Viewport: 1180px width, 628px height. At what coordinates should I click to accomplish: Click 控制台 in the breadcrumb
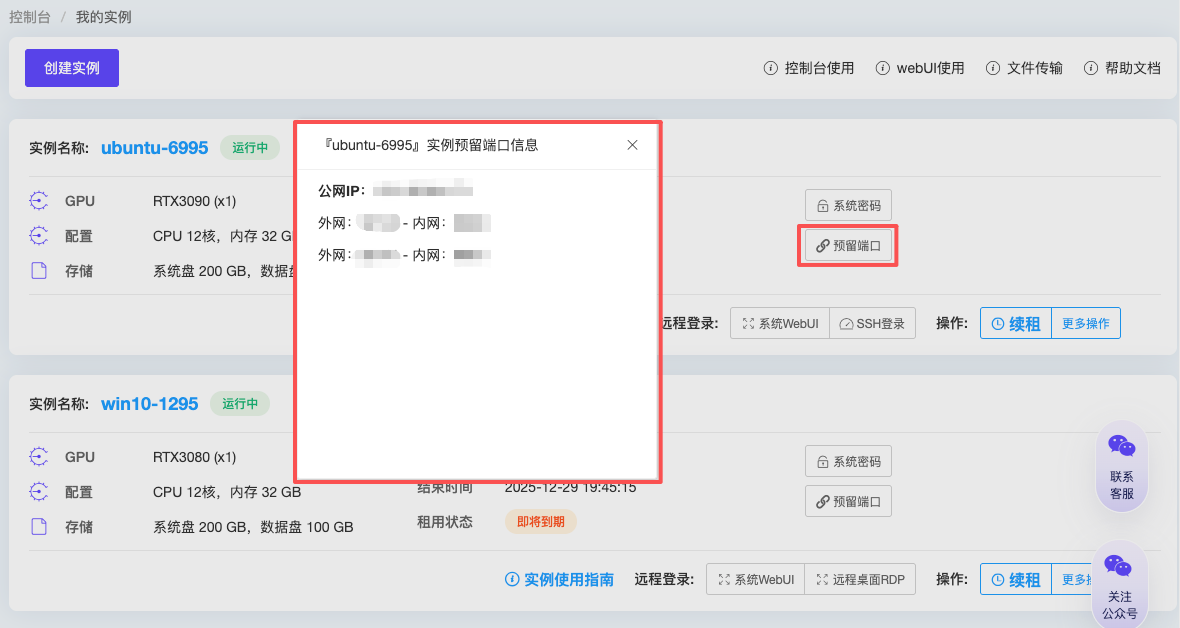[x=30, y=17]
